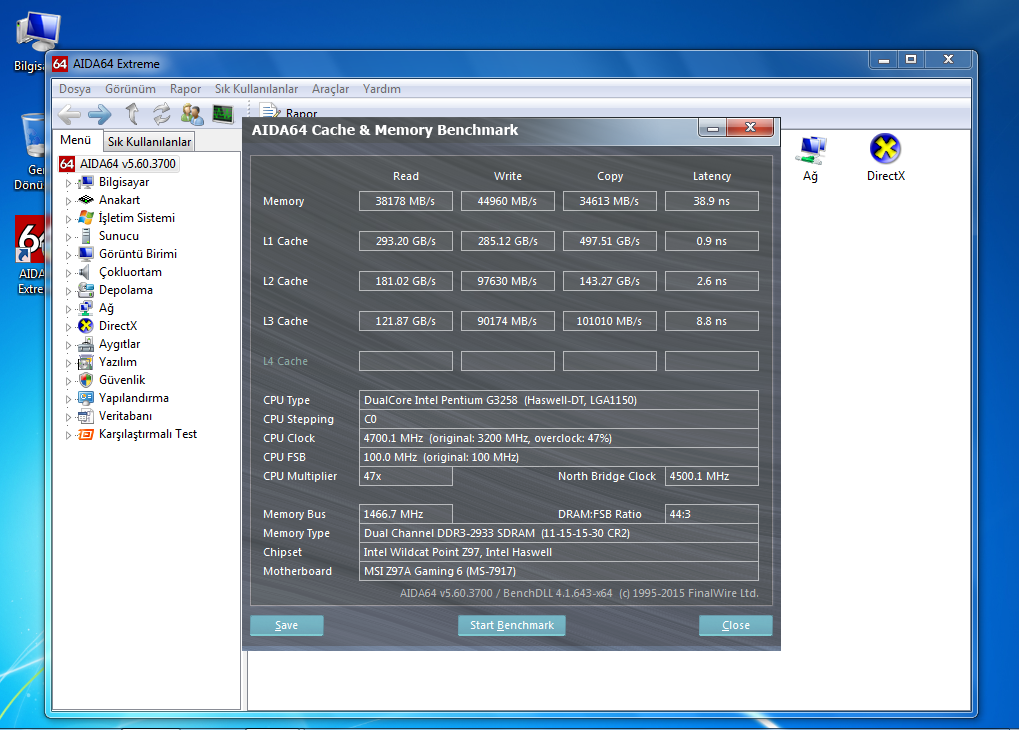Click the Computer desktop icon
Screen dimensions: 1019x730
click(38, 31)
